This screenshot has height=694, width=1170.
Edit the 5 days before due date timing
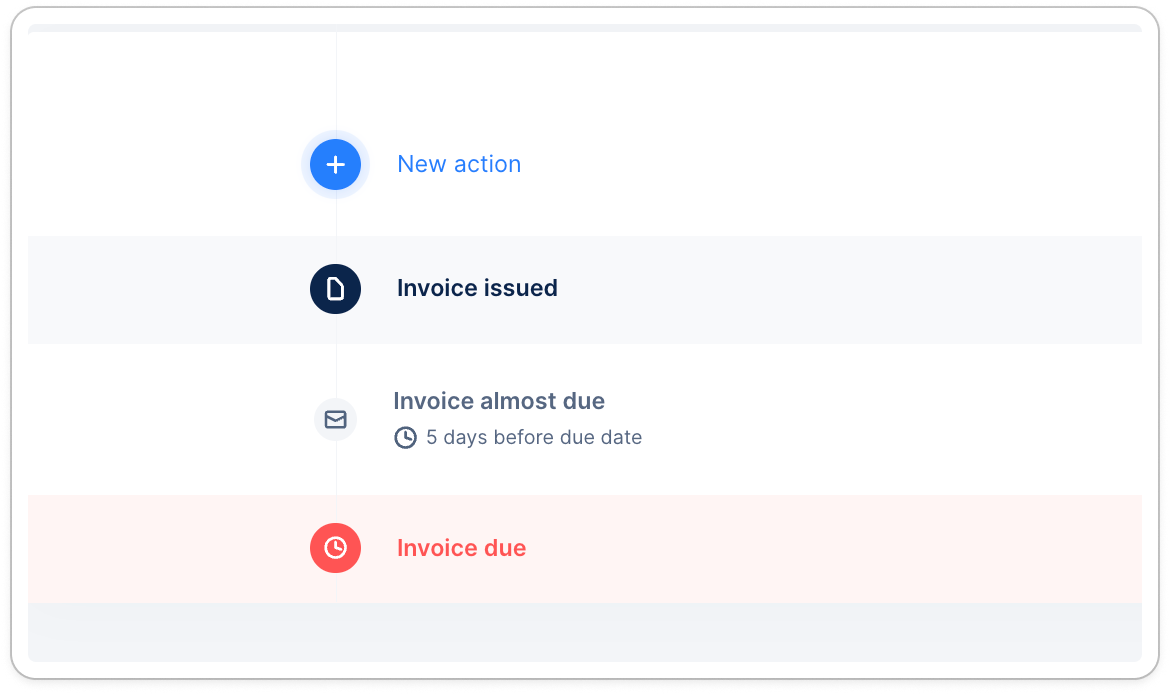coord(534,438)
